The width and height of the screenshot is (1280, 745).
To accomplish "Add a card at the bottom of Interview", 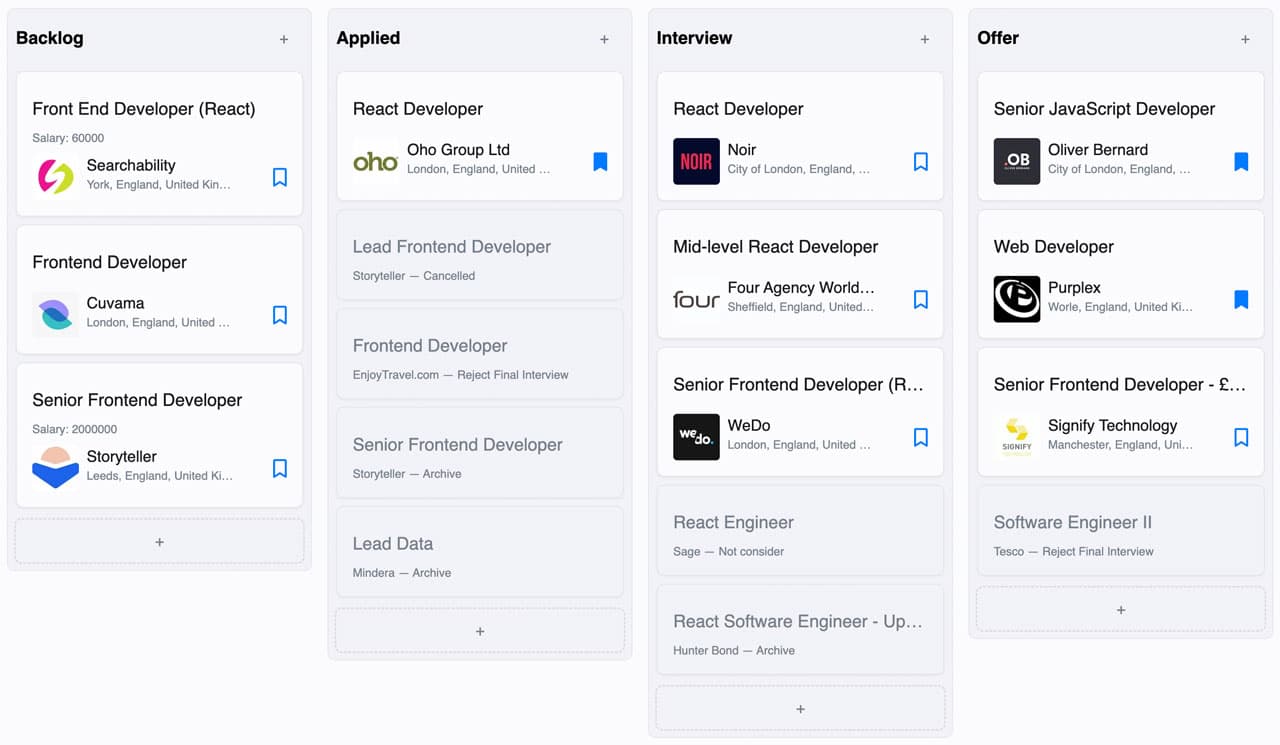I will (x=800, y=708).
